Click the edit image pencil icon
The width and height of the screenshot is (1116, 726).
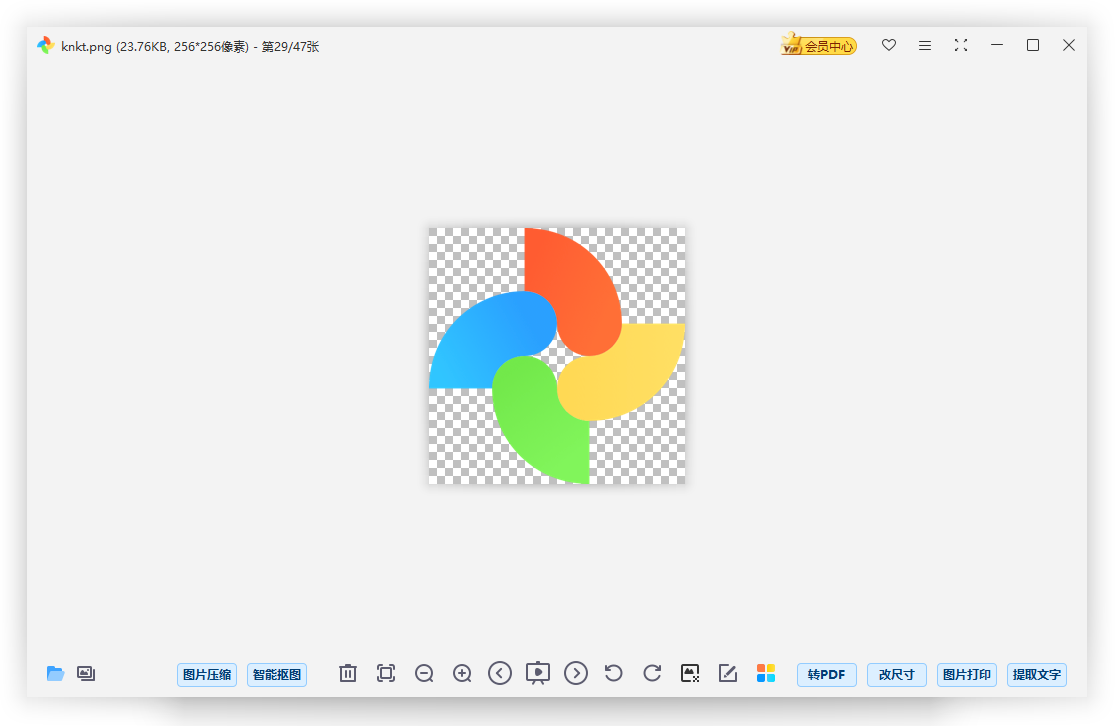pos(728,674)
